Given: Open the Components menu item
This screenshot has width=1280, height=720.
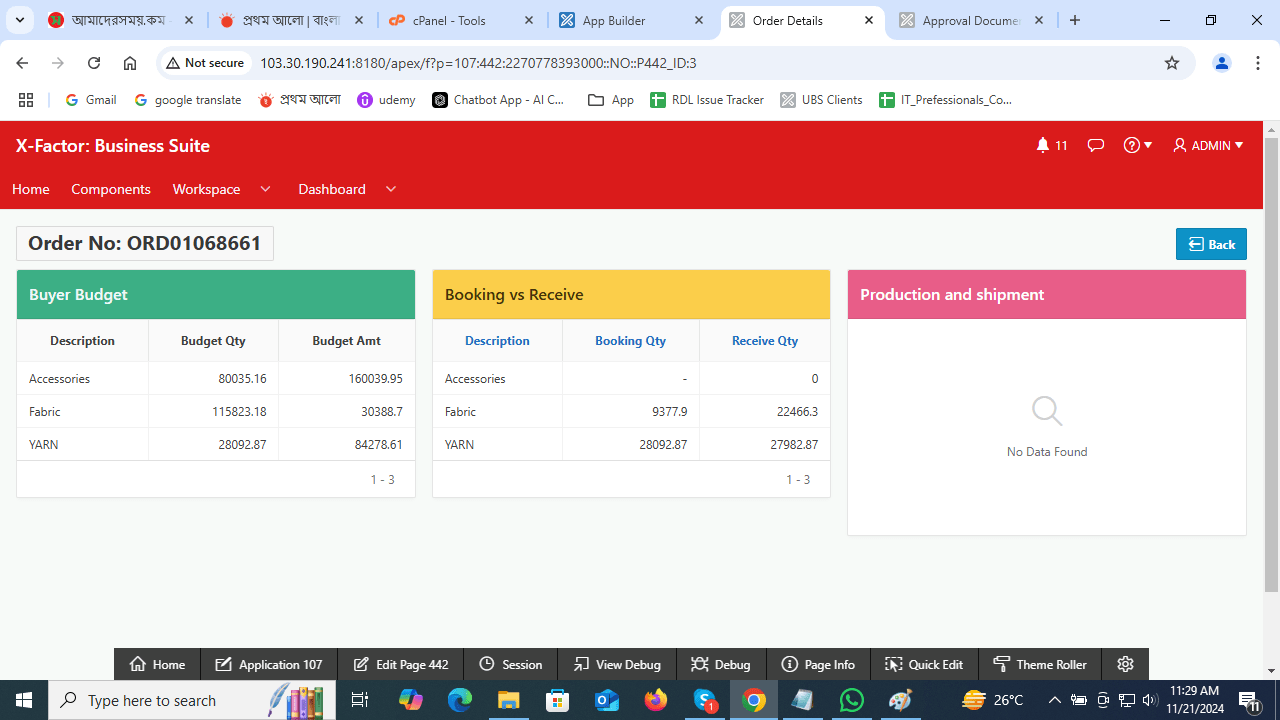Looking at the screenshot, I should [x=110, y=189].
